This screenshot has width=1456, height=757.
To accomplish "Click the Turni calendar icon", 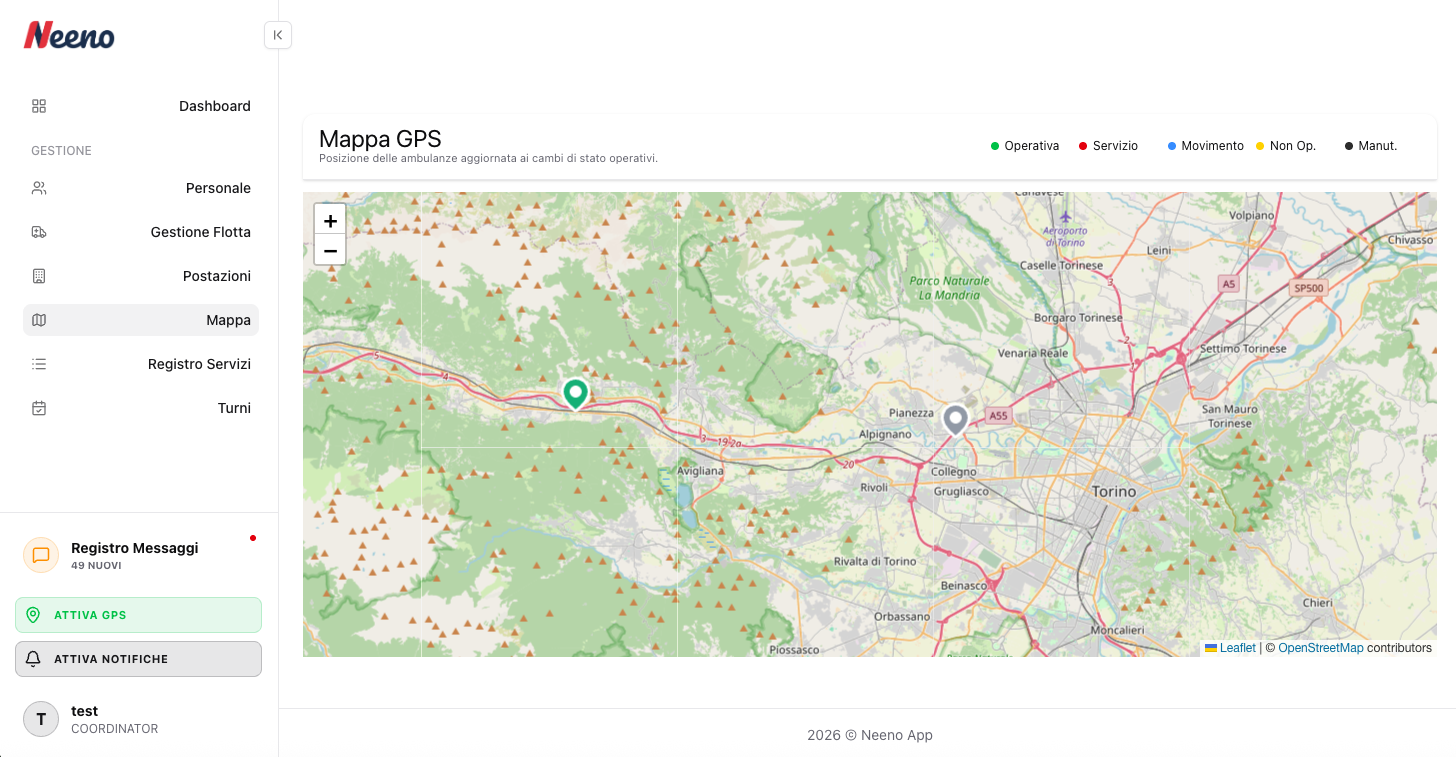I will click(x=39, y=408).
